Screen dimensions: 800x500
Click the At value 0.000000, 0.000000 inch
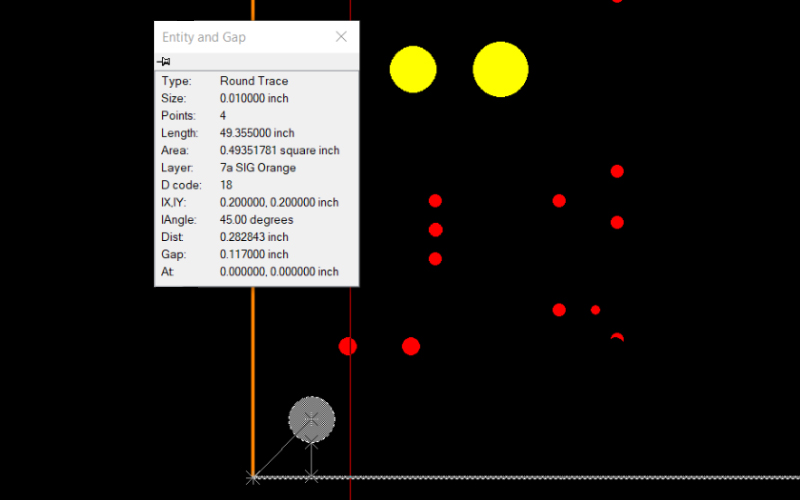tap(279, 272)
